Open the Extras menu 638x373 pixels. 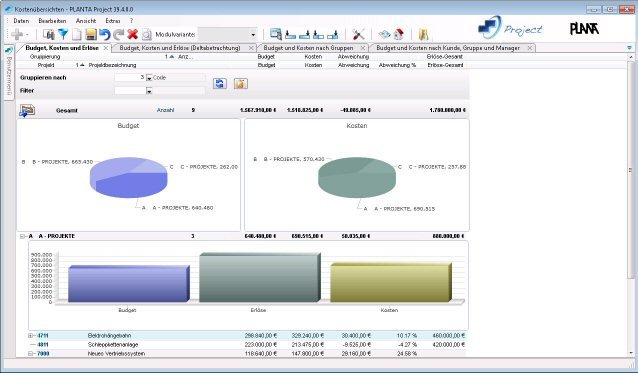(x=113, y=21)
